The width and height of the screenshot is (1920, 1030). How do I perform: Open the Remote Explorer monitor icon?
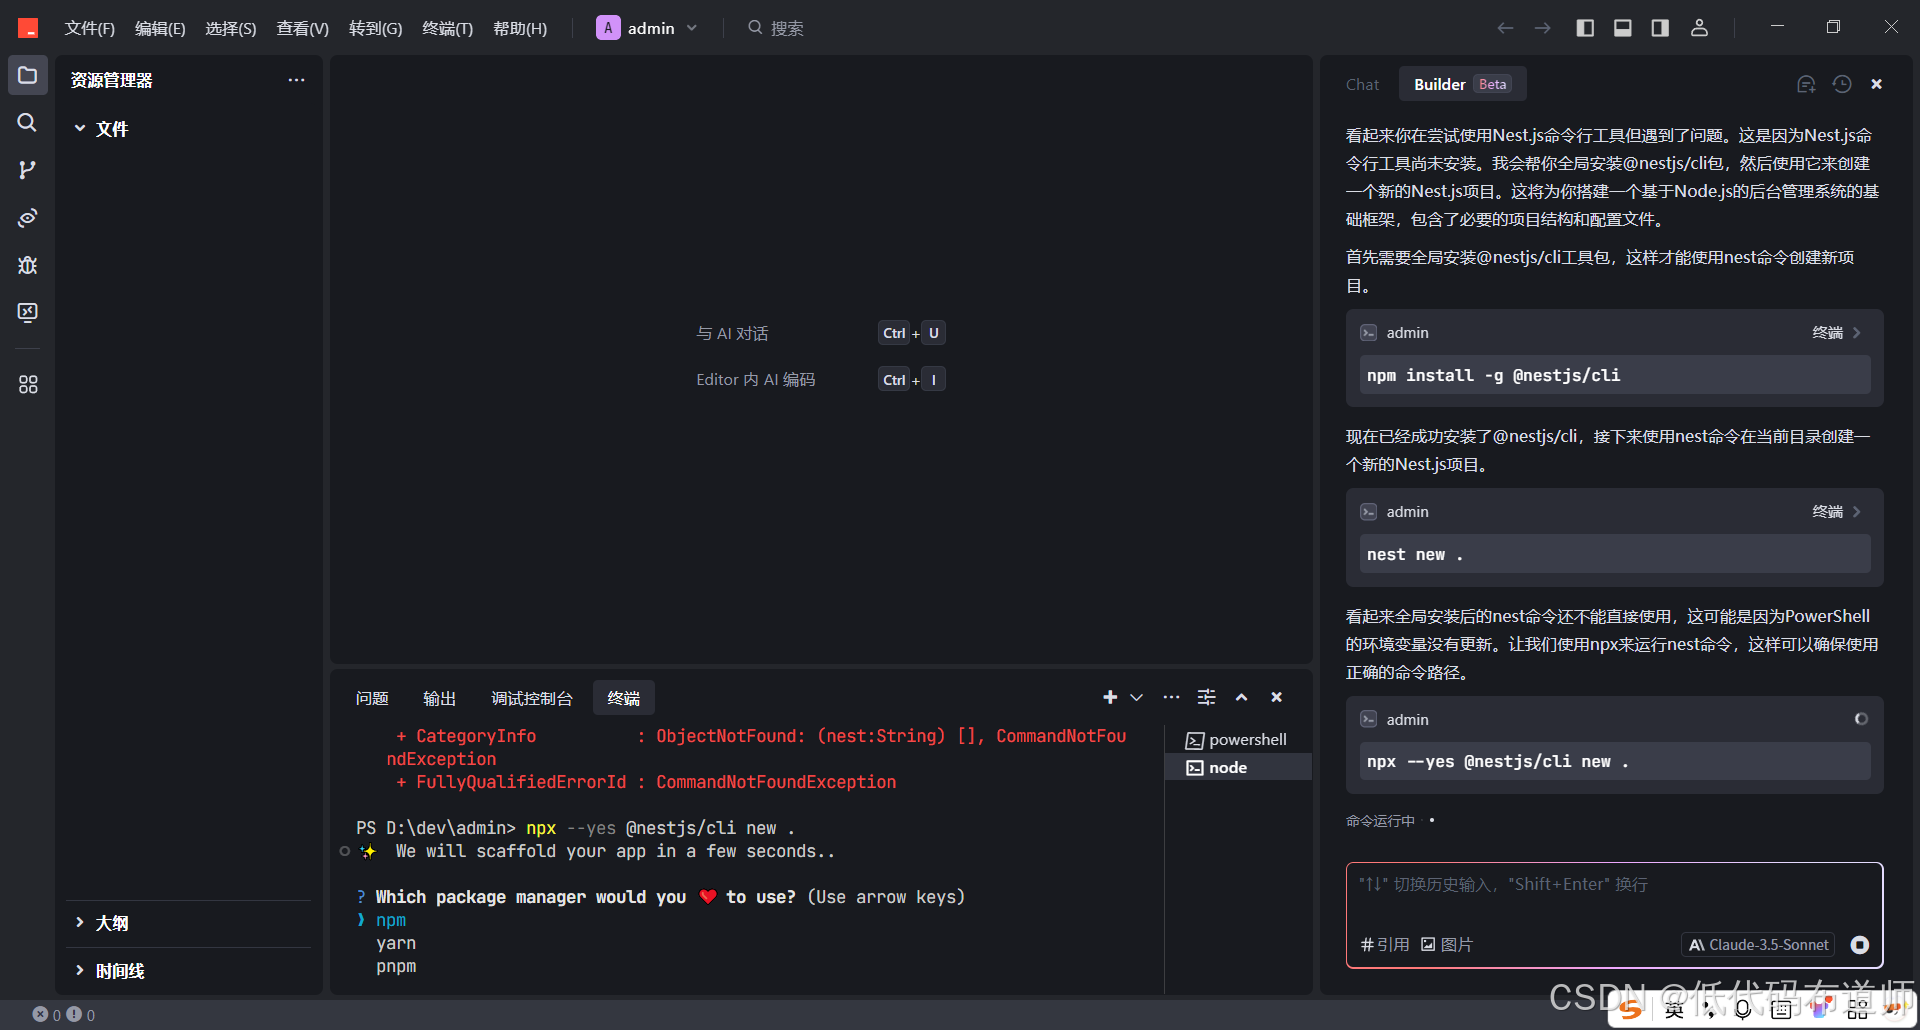[x=28, y=313]
